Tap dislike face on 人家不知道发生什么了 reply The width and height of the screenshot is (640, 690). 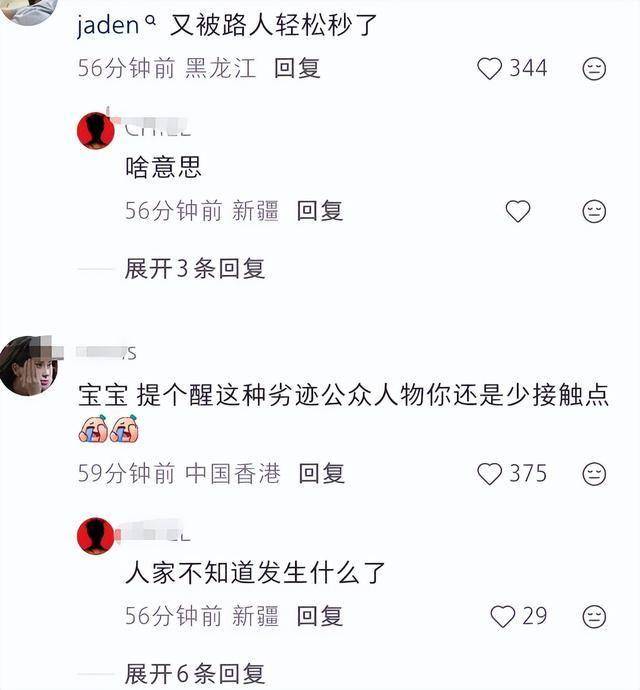[x=594, y=617]
